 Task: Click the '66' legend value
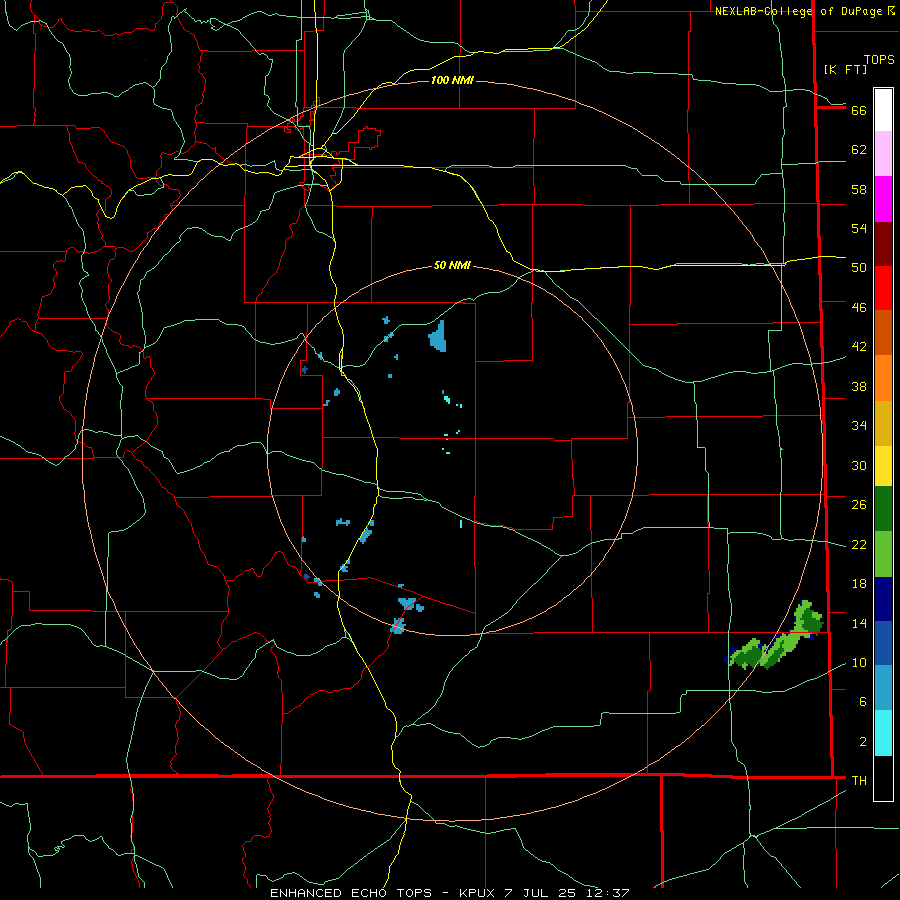point(859,111)
